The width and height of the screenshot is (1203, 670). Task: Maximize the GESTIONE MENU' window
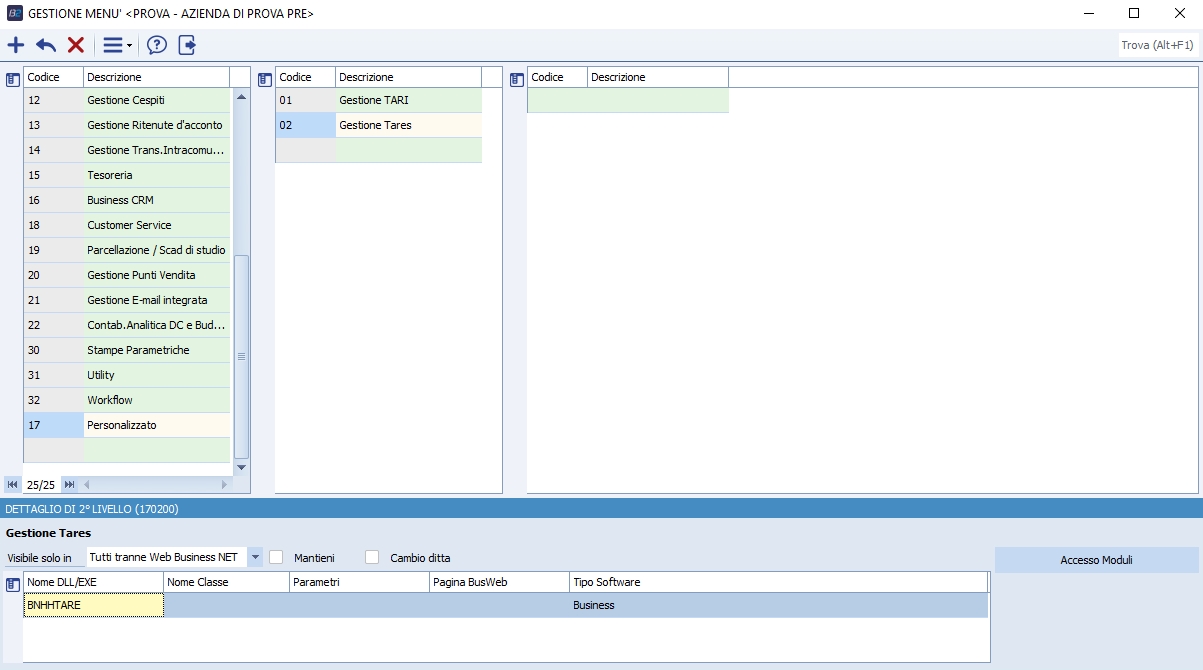[x=1134, y=13]
